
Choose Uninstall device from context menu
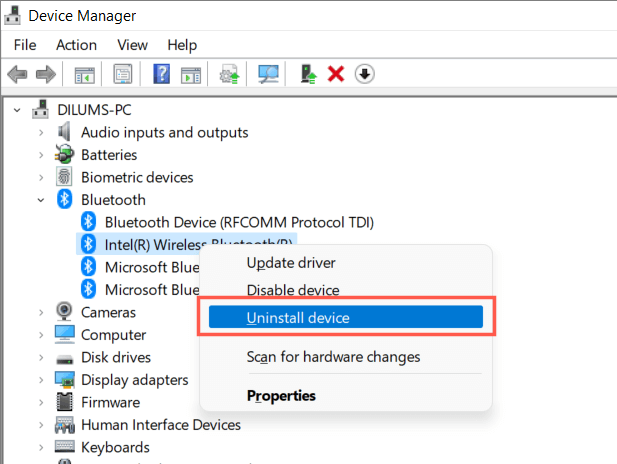(297, 318)
